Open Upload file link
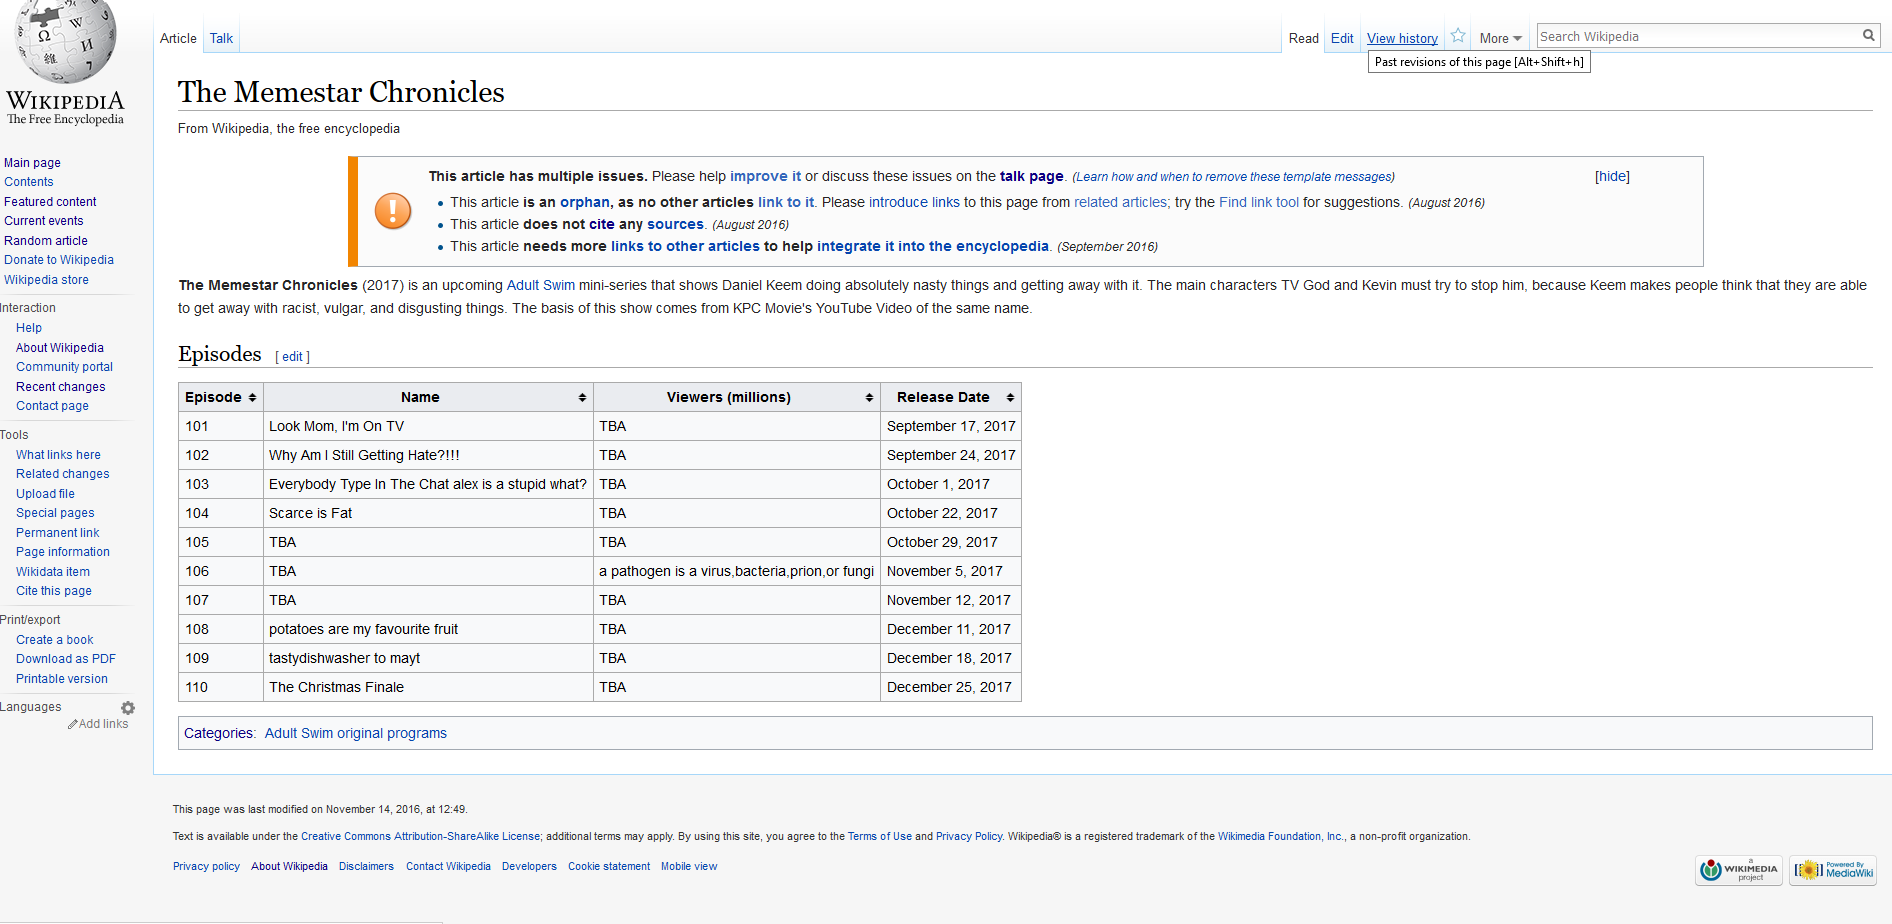Image resolution: width=1892 pixels, height=924 pixels. (45, 494)
